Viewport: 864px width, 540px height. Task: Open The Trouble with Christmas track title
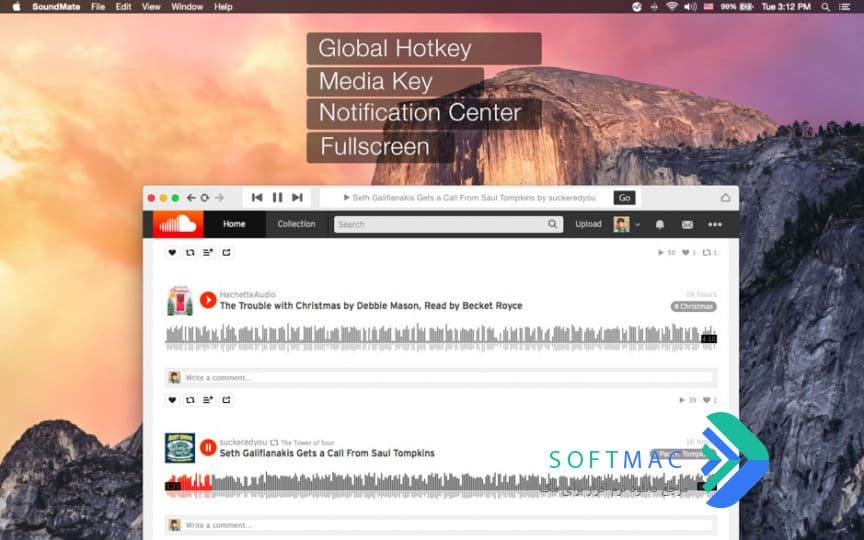[x=371, y=306]
